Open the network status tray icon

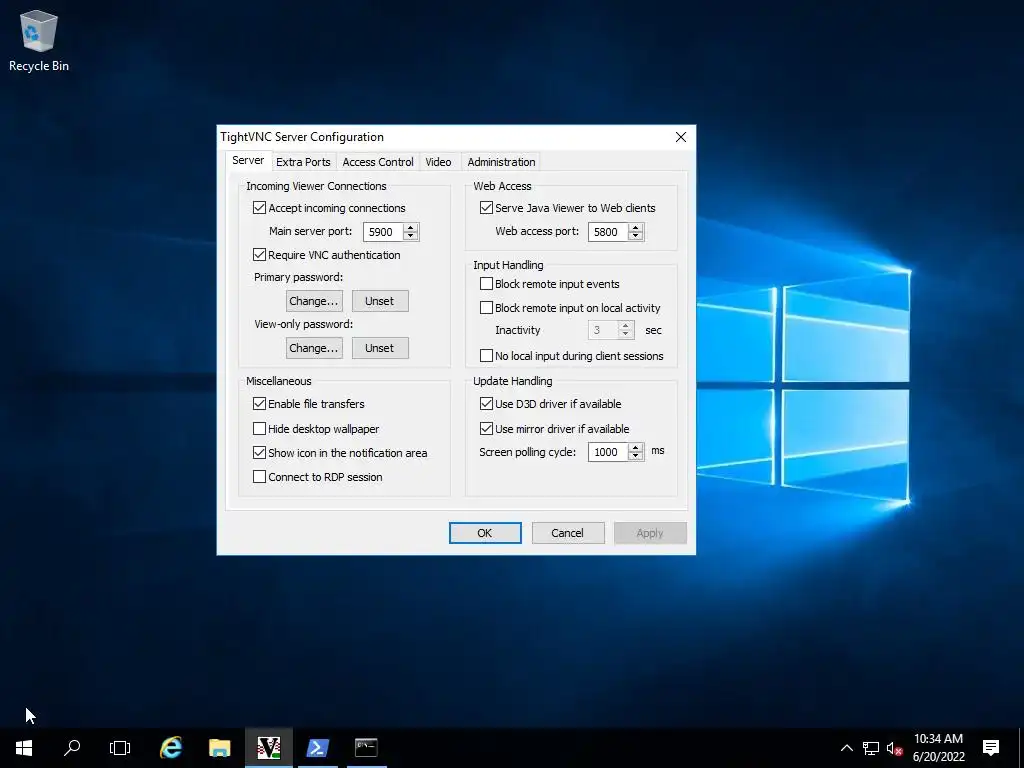pyautogui.click(x=871, y=748)
